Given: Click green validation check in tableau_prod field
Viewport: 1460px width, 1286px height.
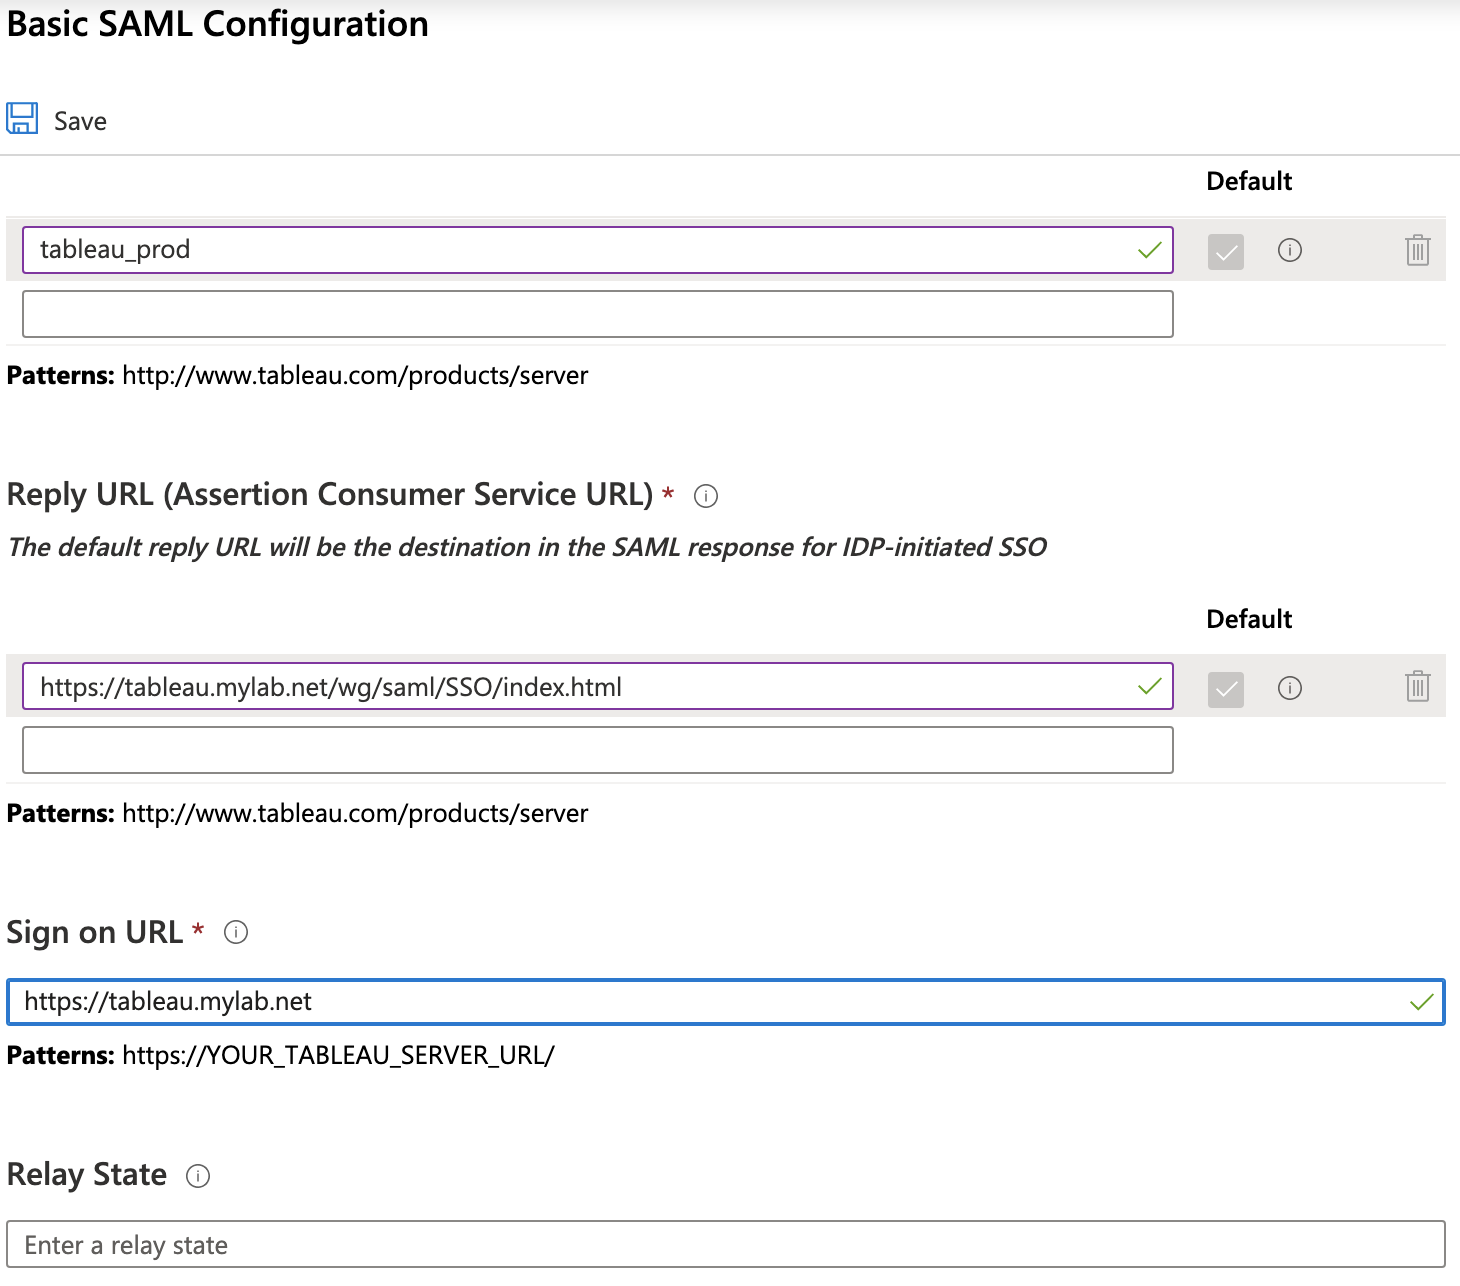Looking at the screenshot, I should 1150,250.
